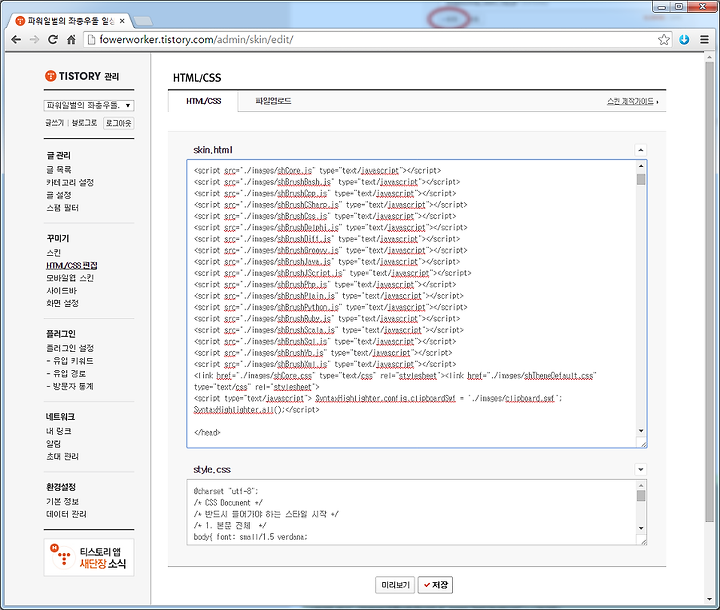Viewport: 720px width, 610px height.
Task: Switch to the 파일업로드 tab
Action: point(273,101)
